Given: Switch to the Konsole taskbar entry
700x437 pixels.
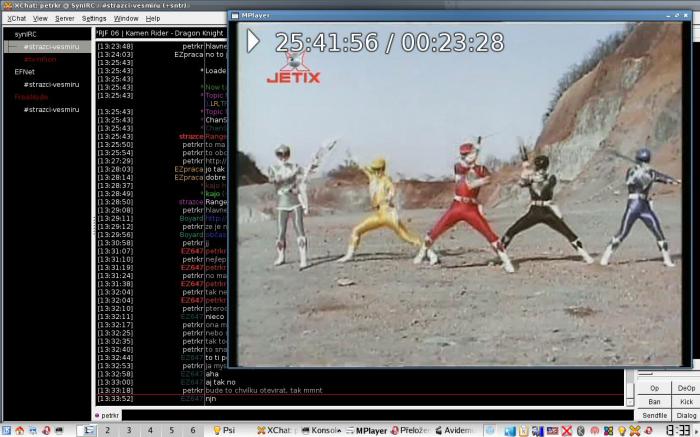Looking at the screenshot, I should (x=321, y=430).
